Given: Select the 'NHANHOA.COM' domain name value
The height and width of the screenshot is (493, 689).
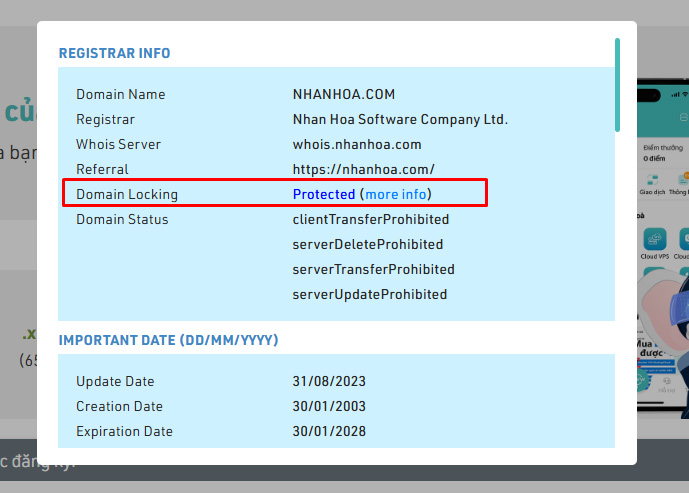Looking at the screenshot, I should pyautogui.click(x=344, y=94).
